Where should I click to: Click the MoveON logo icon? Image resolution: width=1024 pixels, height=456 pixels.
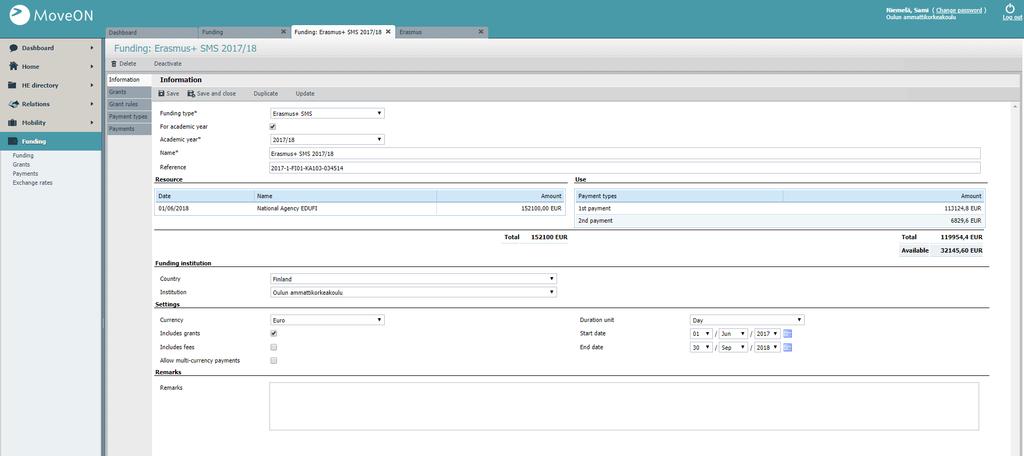[x=20, y=15]
